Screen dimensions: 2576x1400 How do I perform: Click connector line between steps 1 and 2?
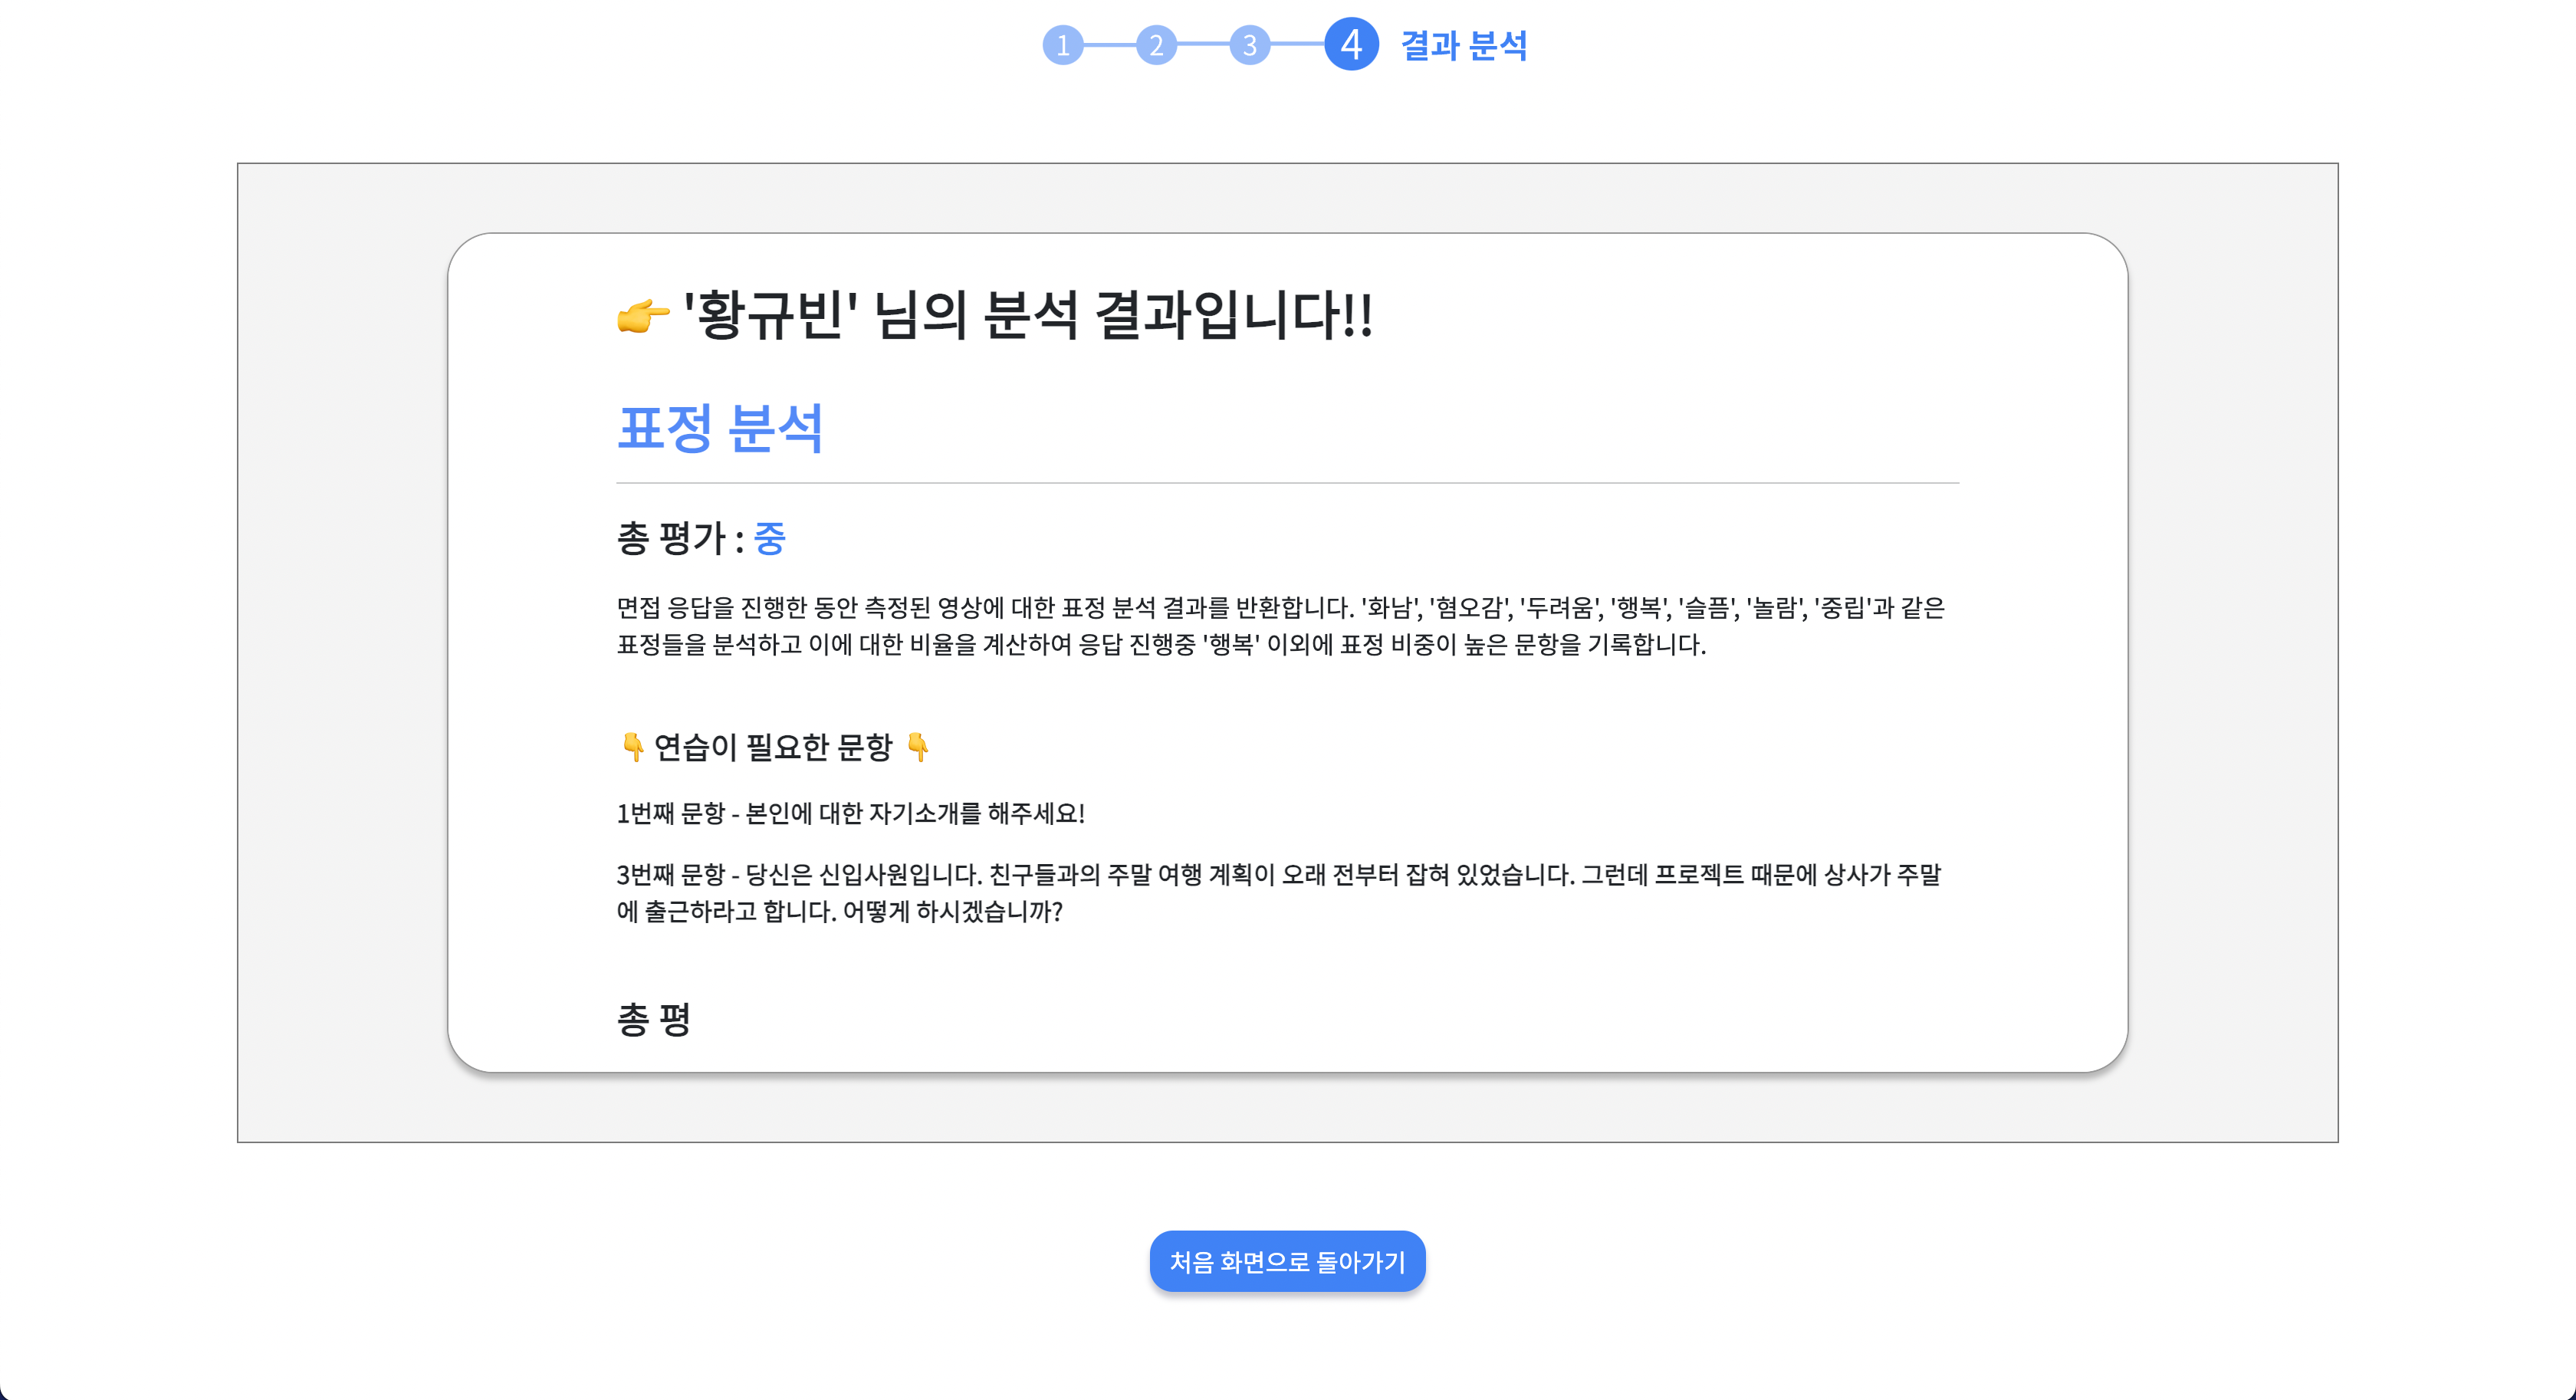pos(1109,45)
